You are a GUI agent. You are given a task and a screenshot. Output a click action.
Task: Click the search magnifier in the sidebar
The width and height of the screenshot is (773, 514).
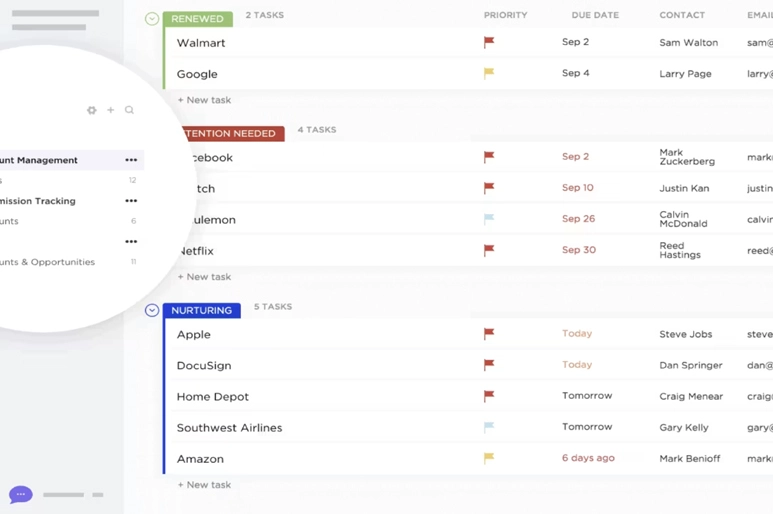pos(129,110)
